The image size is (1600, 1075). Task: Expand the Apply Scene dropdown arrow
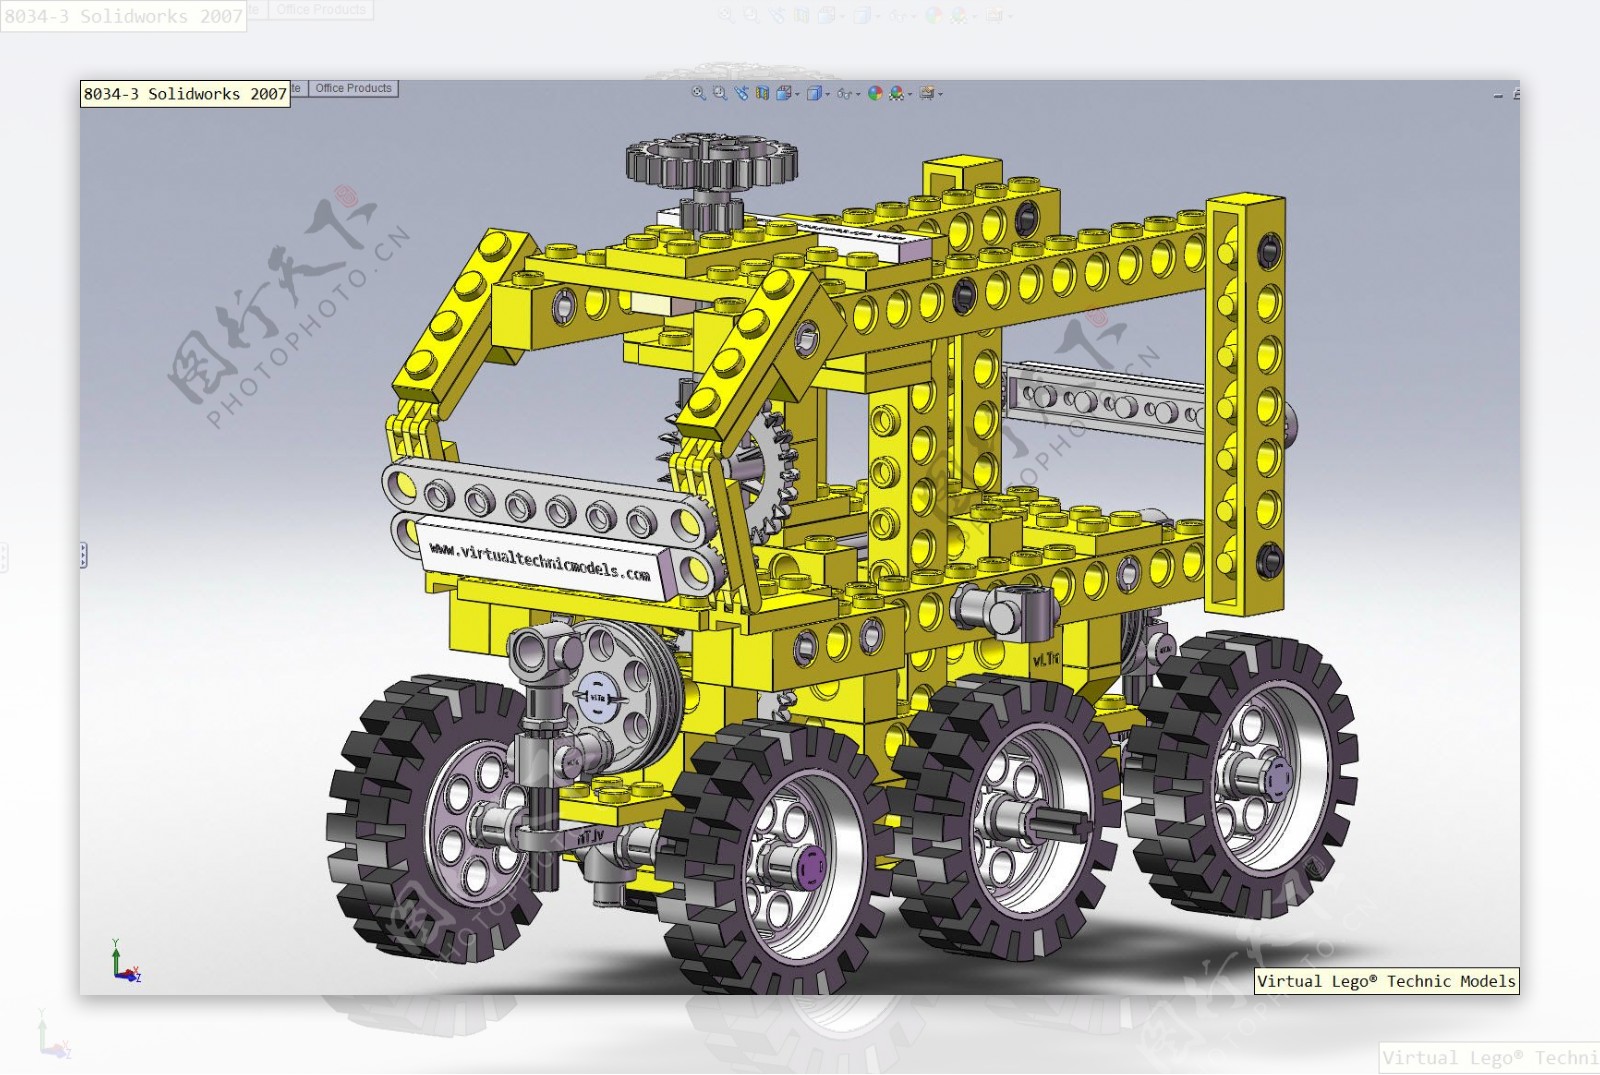click(x=910, y=94)
